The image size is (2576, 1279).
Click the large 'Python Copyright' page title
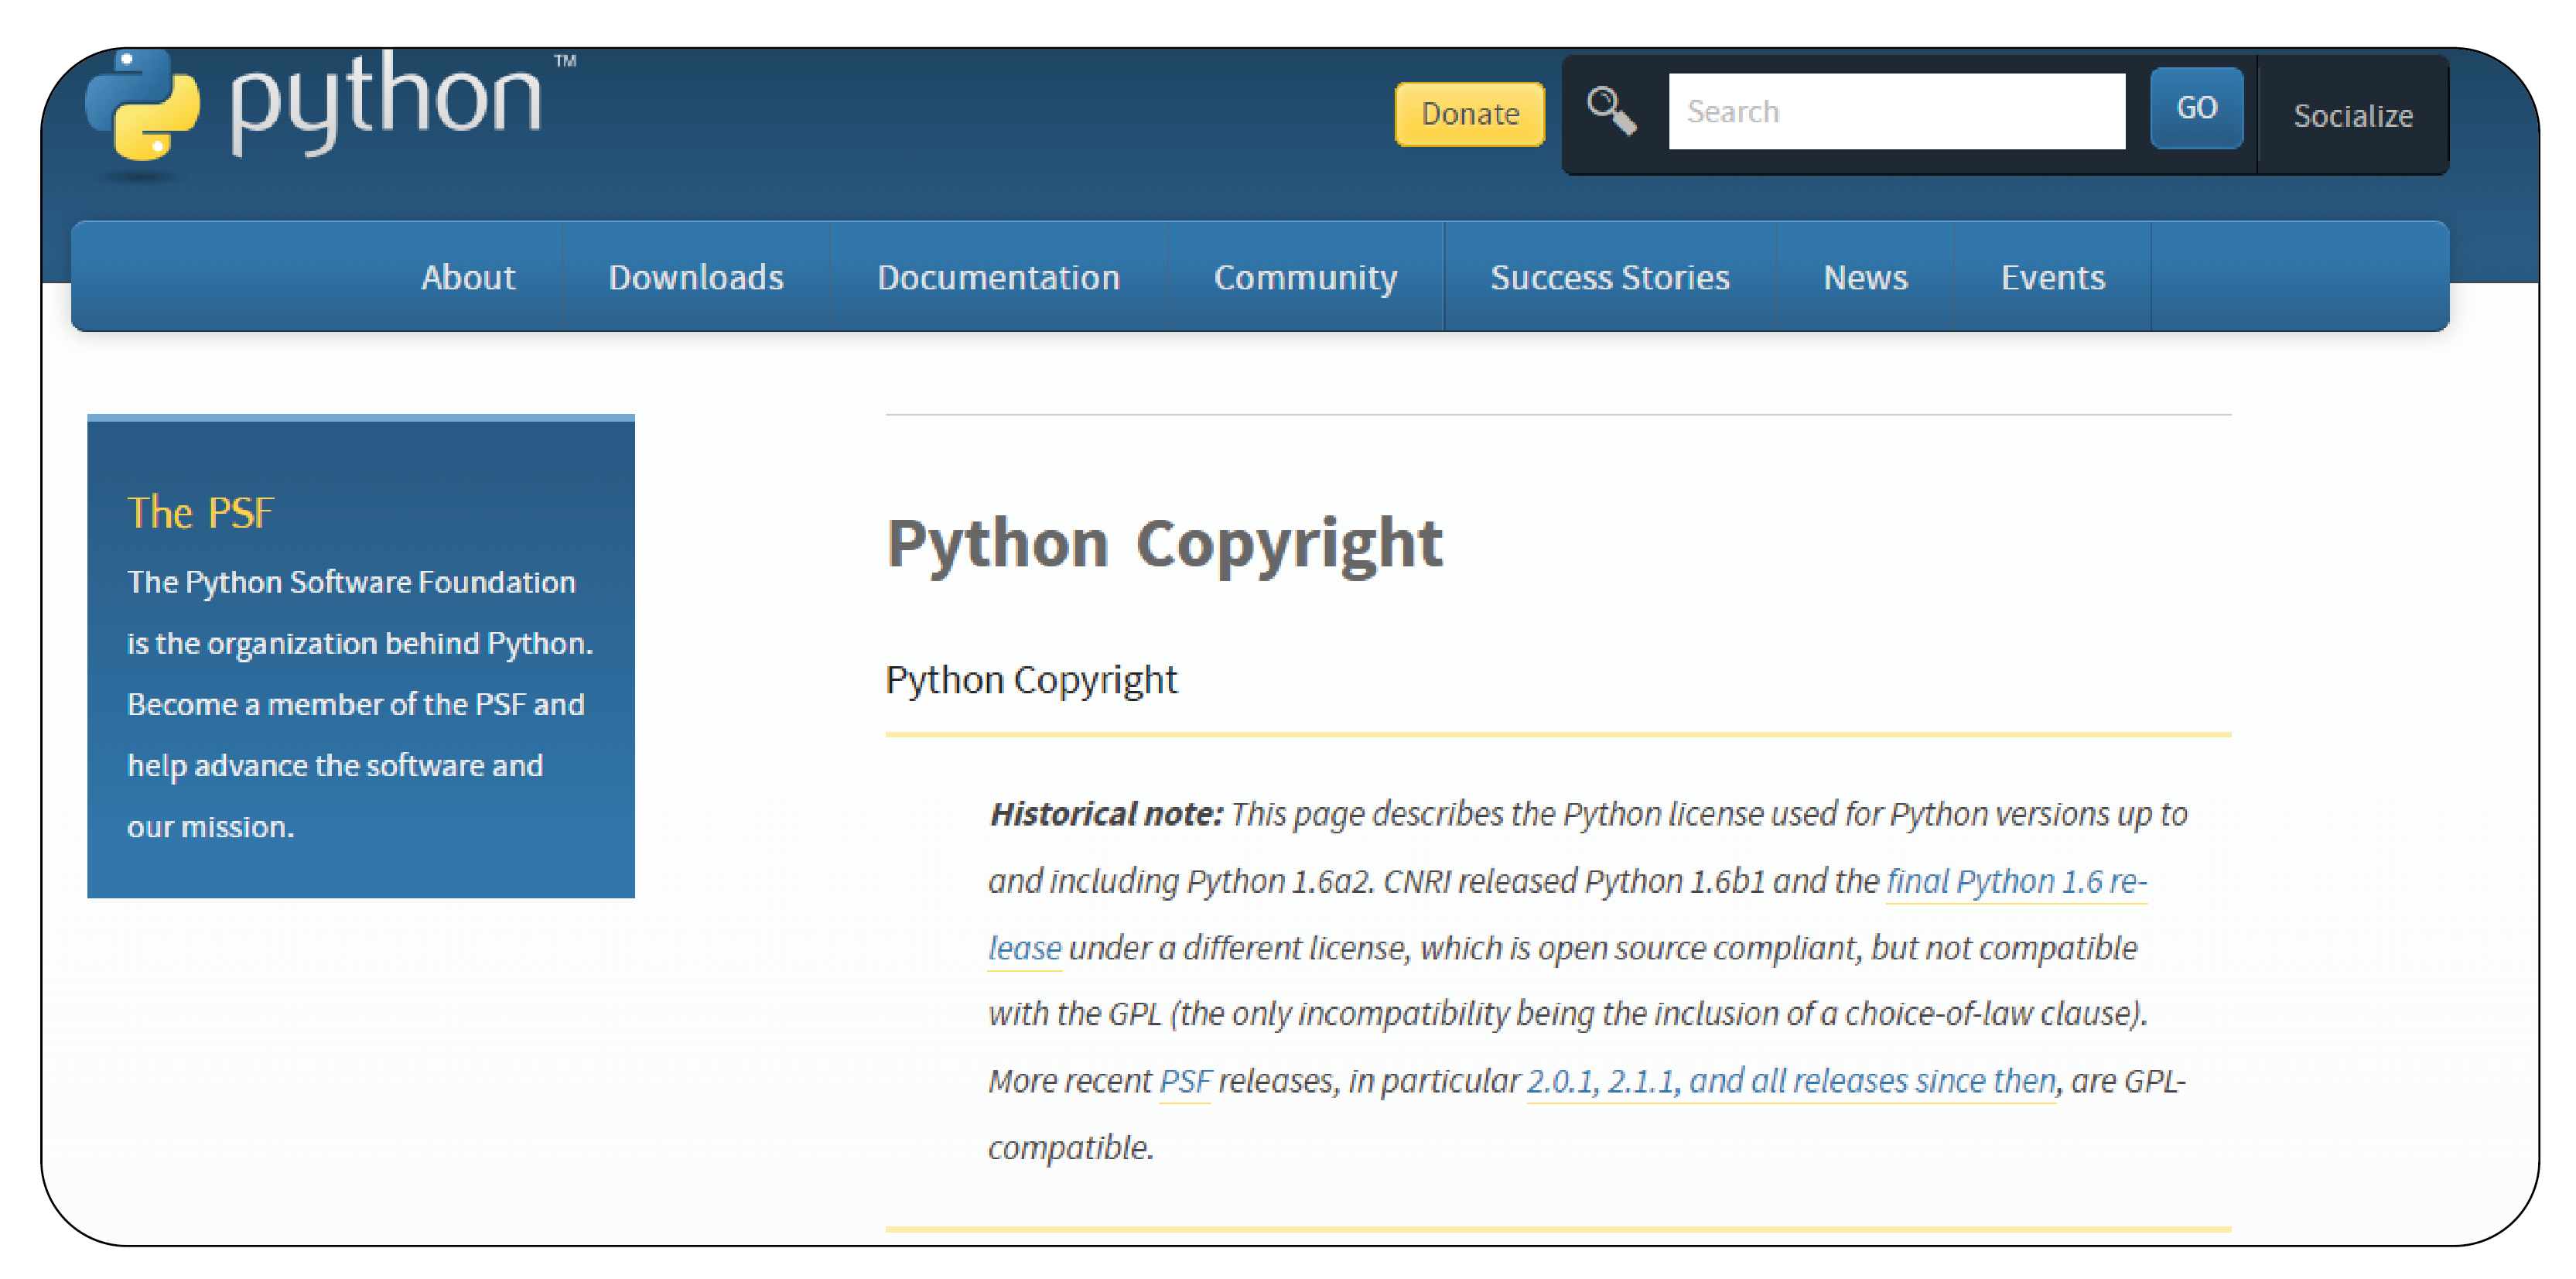tap(1164, 544)
